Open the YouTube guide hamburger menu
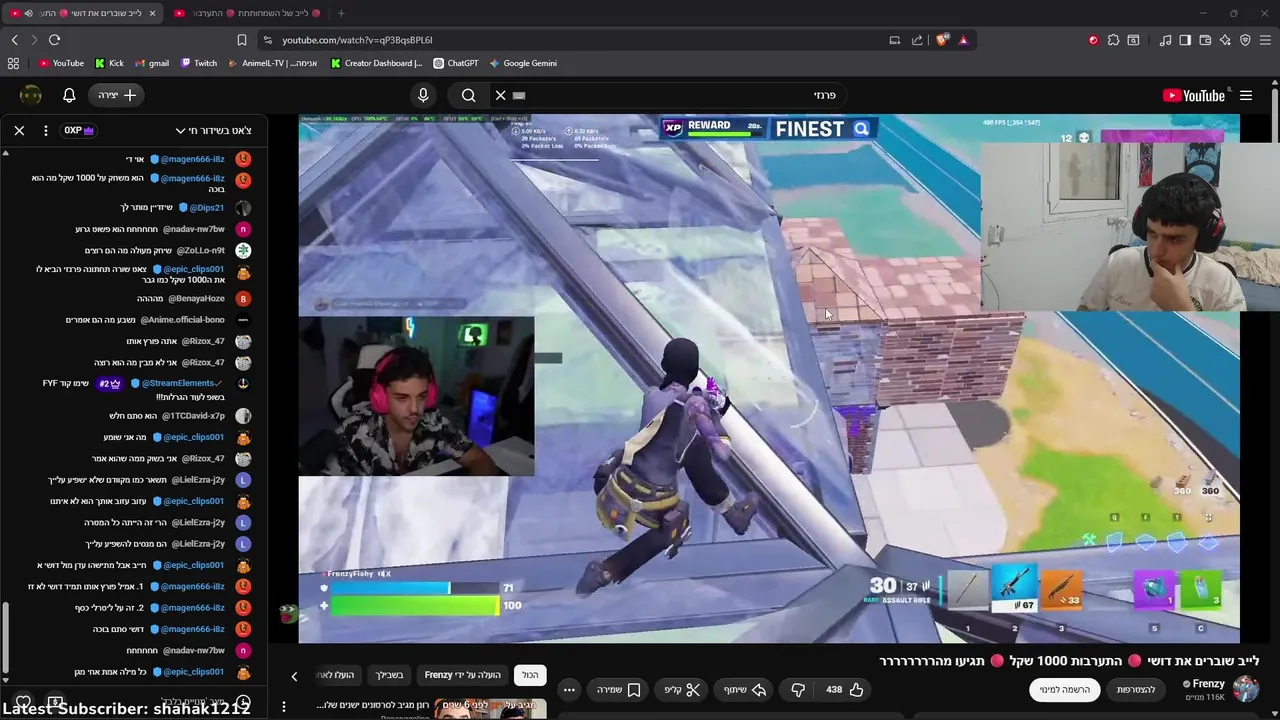The height and width of the screenshot is (720, 1280). (1246, 95)
